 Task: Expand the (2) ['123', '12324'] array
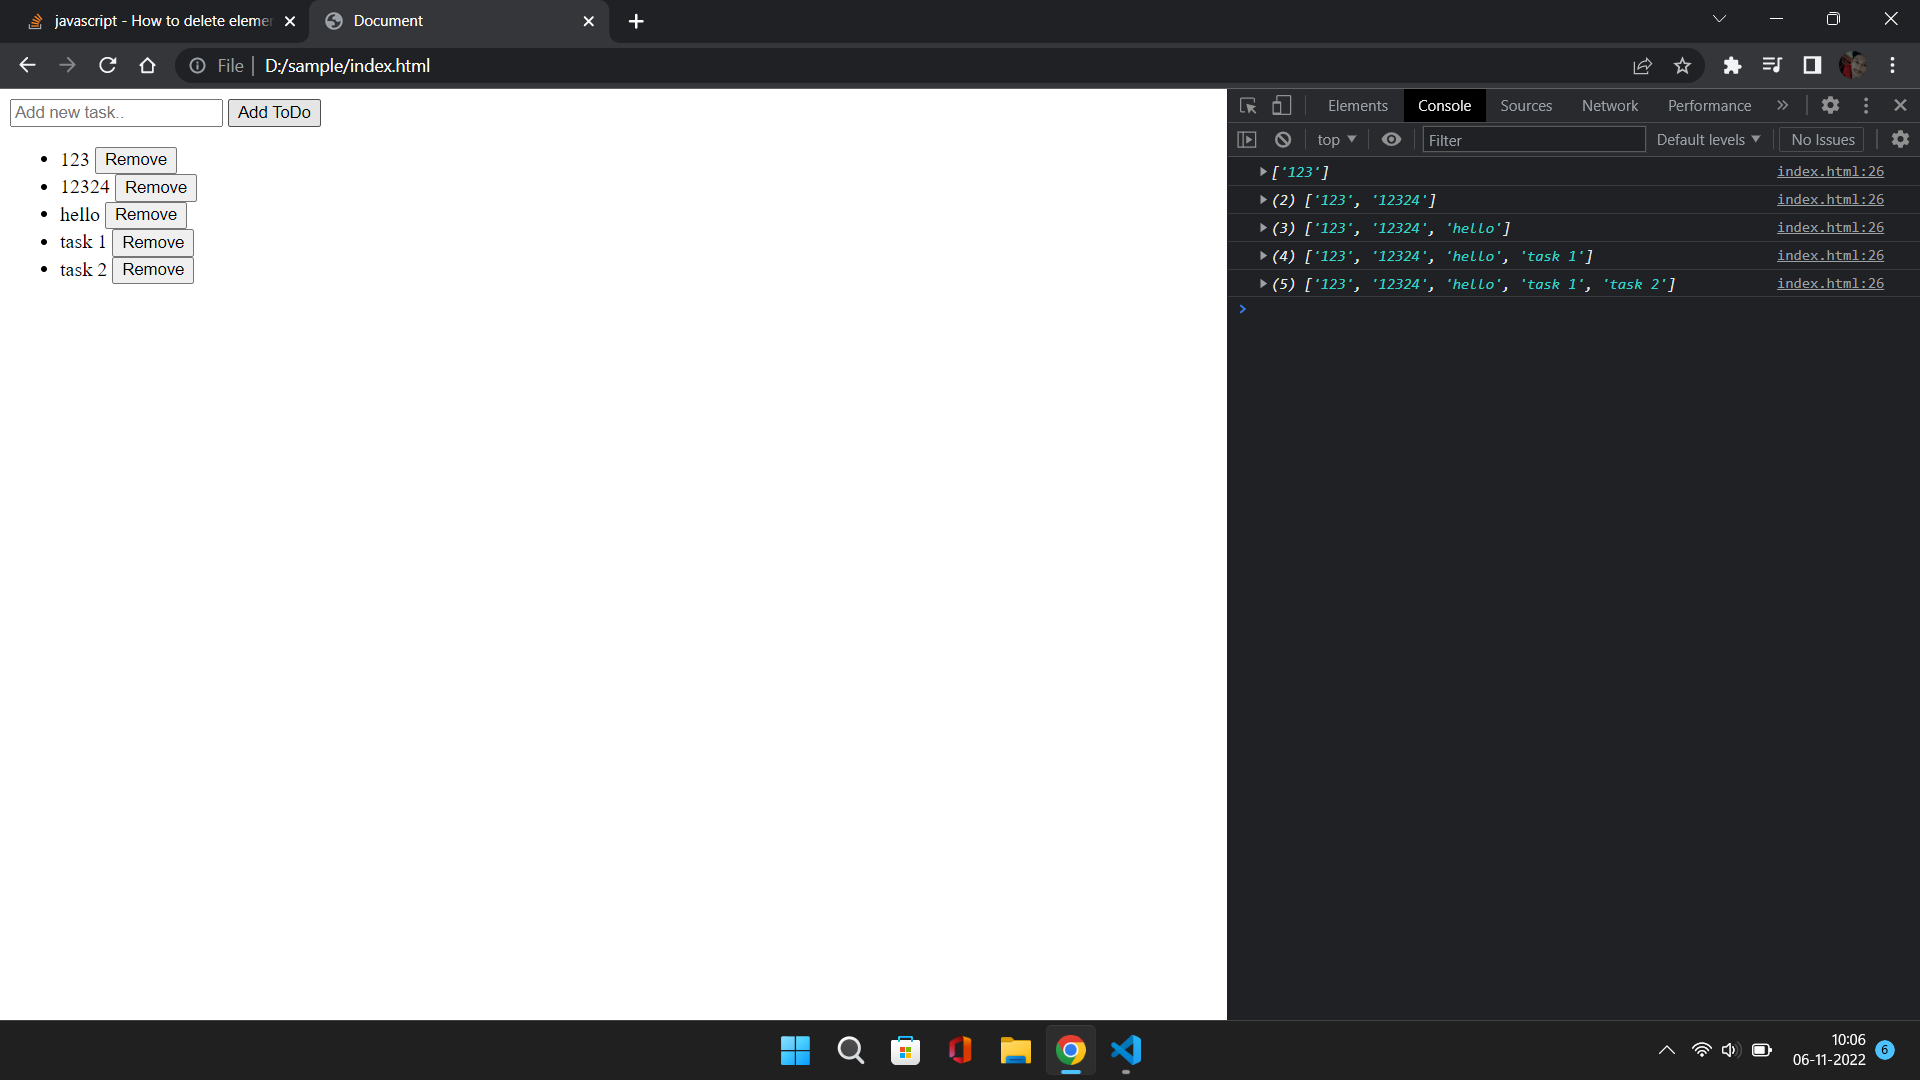(1263, 199)
